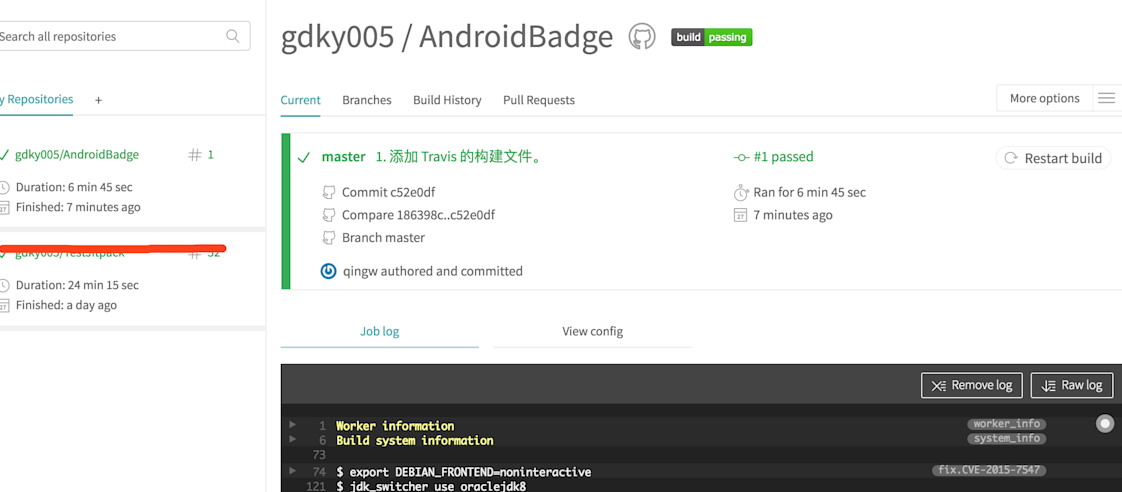
Task: Click the master branch name in build header
Action: [x=343, y=157]
